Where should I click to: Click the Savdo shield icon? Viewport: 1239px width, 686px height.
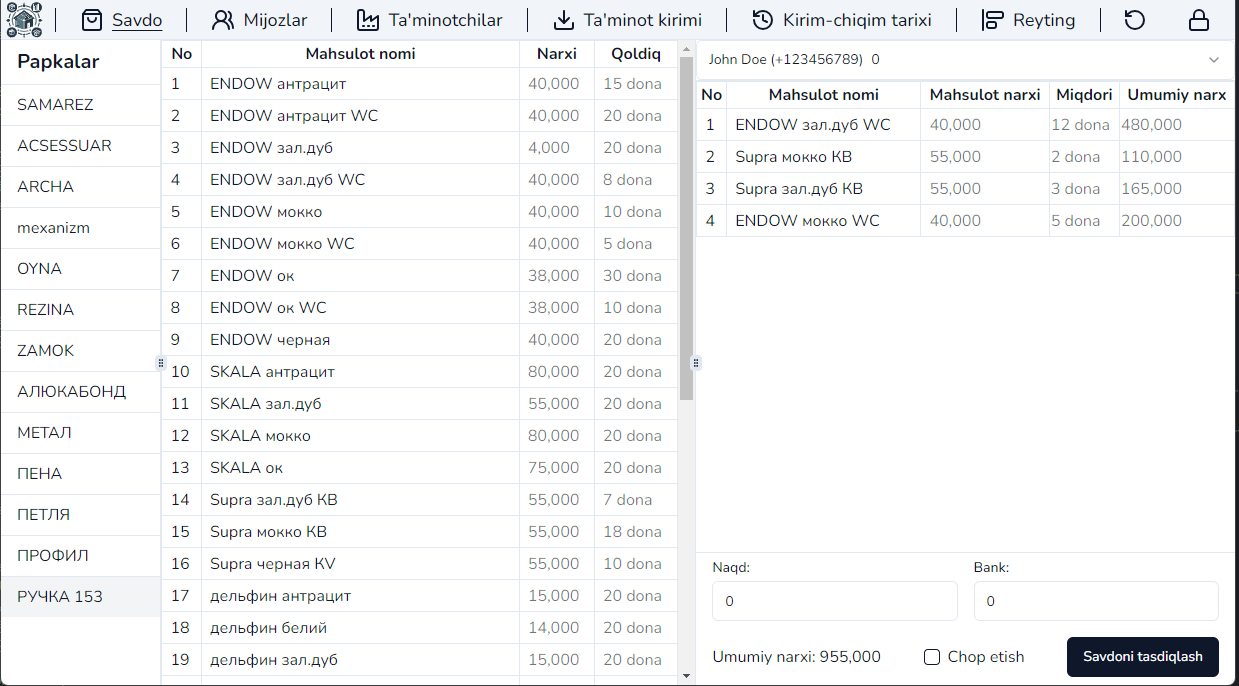click(92, 19)
